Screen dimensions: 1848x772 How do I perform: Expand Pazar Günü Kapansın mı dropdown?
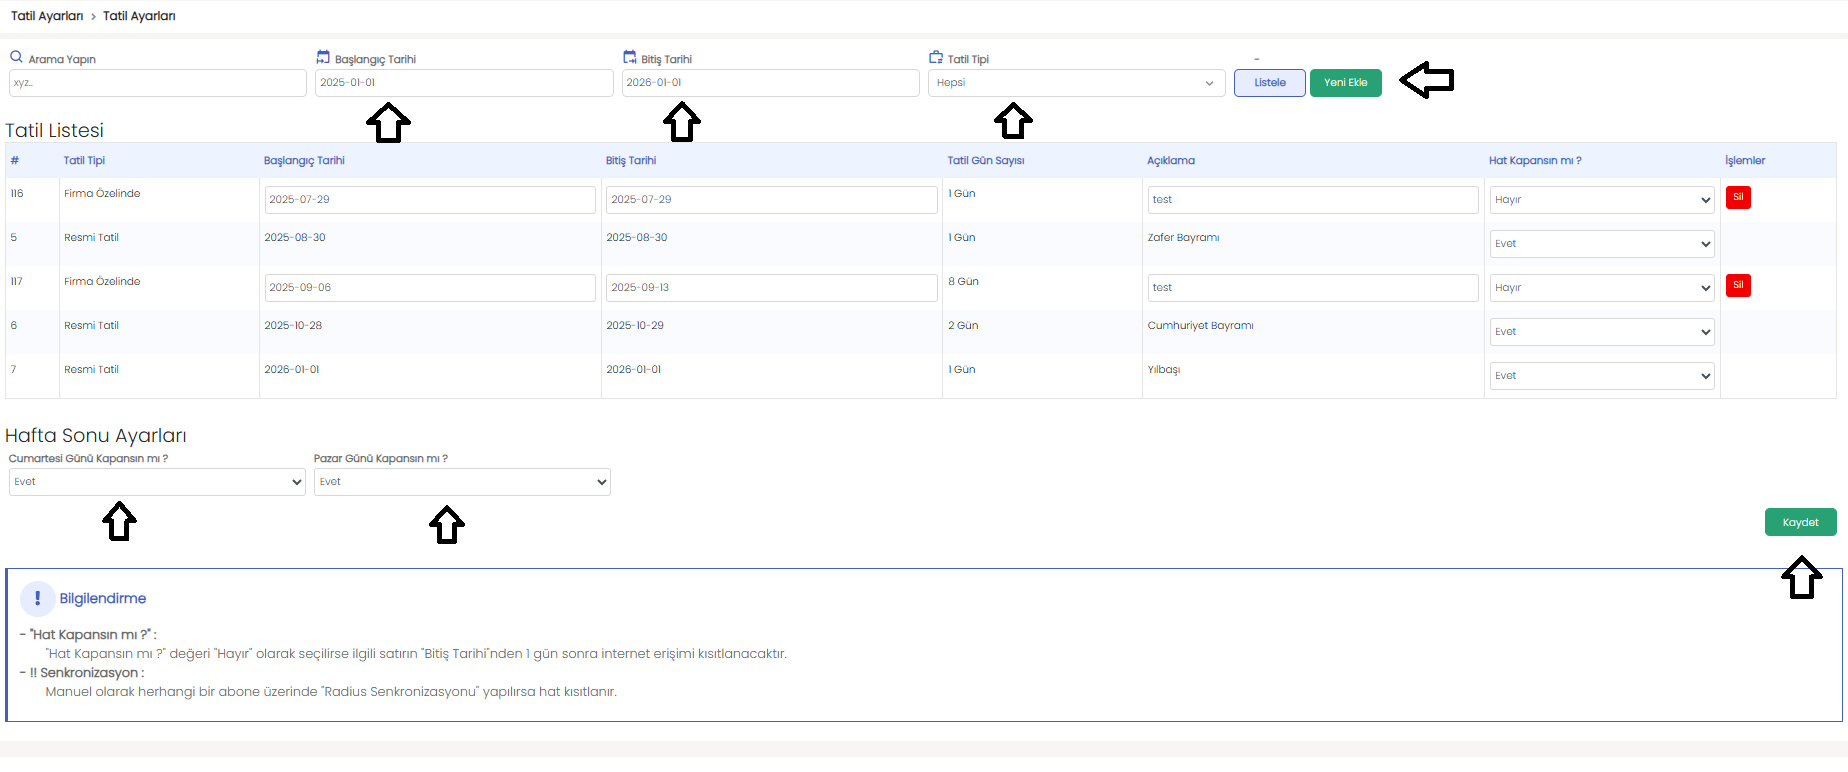pos(462,482)
